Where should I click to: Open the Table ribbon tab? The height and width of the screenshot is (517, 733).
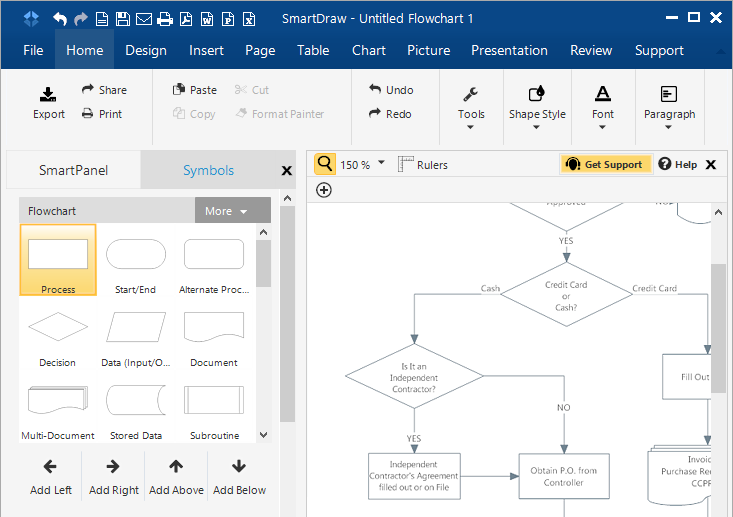[x=313, y=50]
